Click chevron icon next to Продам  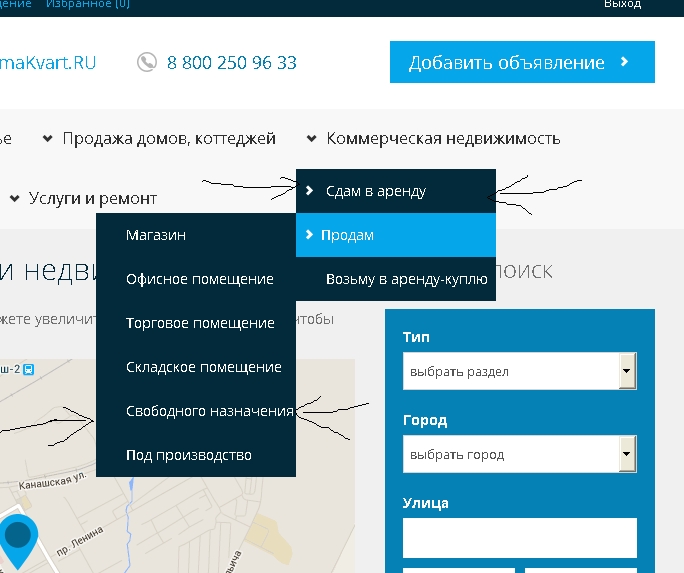click(x=309, y=235)
